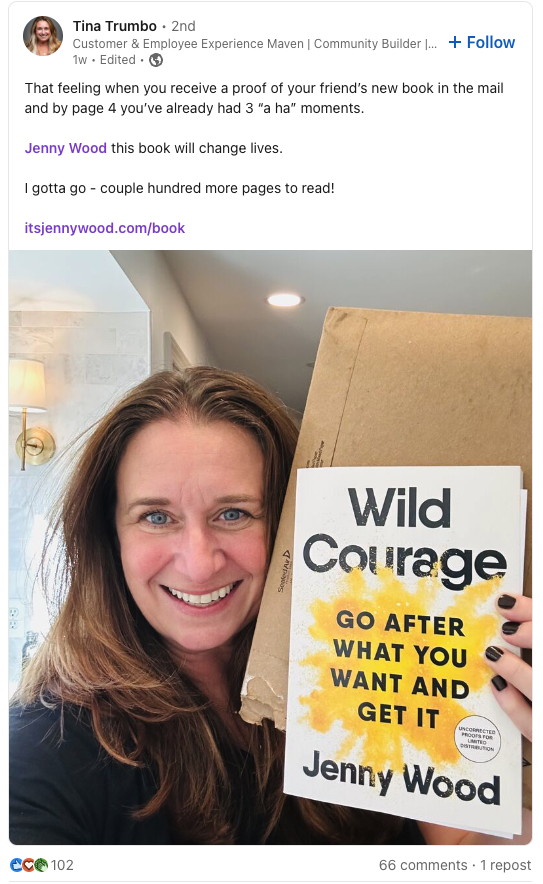Open Tina Trumbo's profile photo
This screenshot has width=543, height=884.
[x=43, y=36]
